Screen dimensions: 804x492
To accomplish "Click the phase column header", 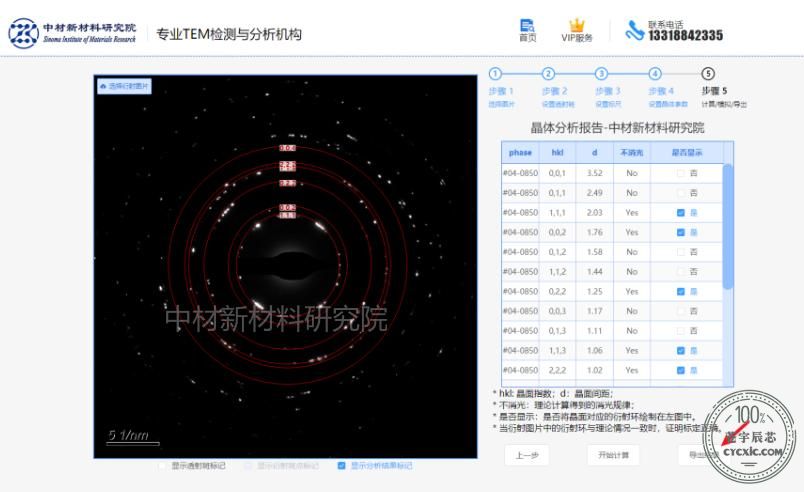I will pos(520,153).
